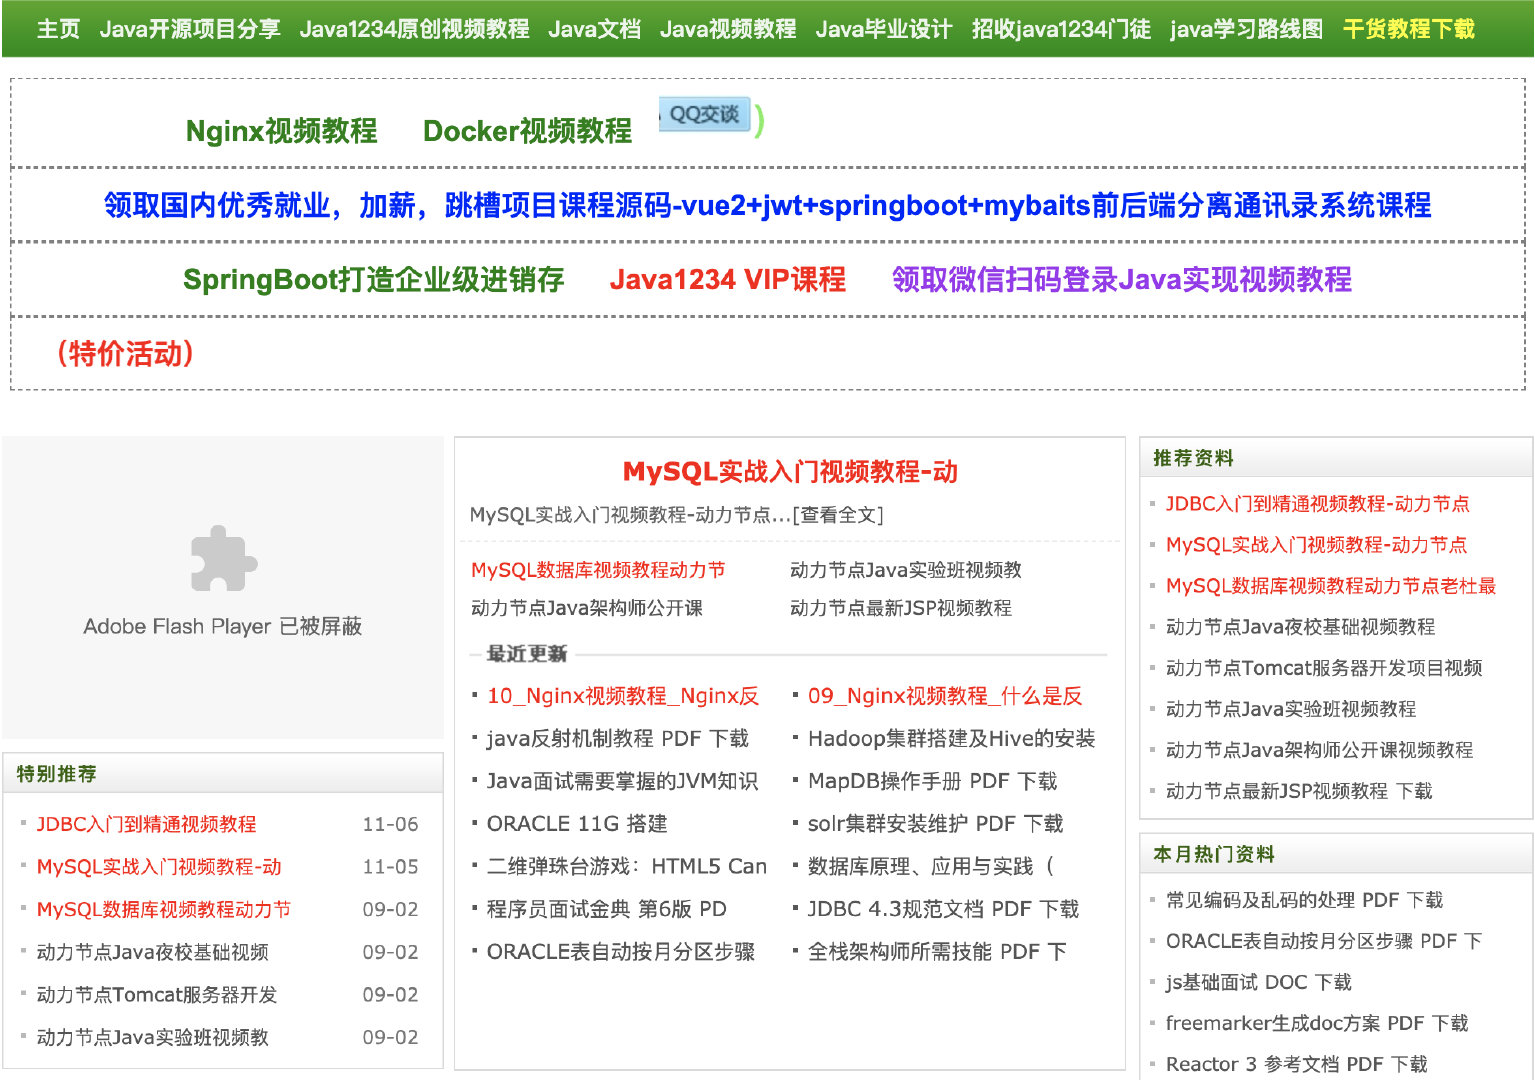Open java反射机制教程 PDF 下载
This screenshot has height=1080, width=1535.
[618, 739]
